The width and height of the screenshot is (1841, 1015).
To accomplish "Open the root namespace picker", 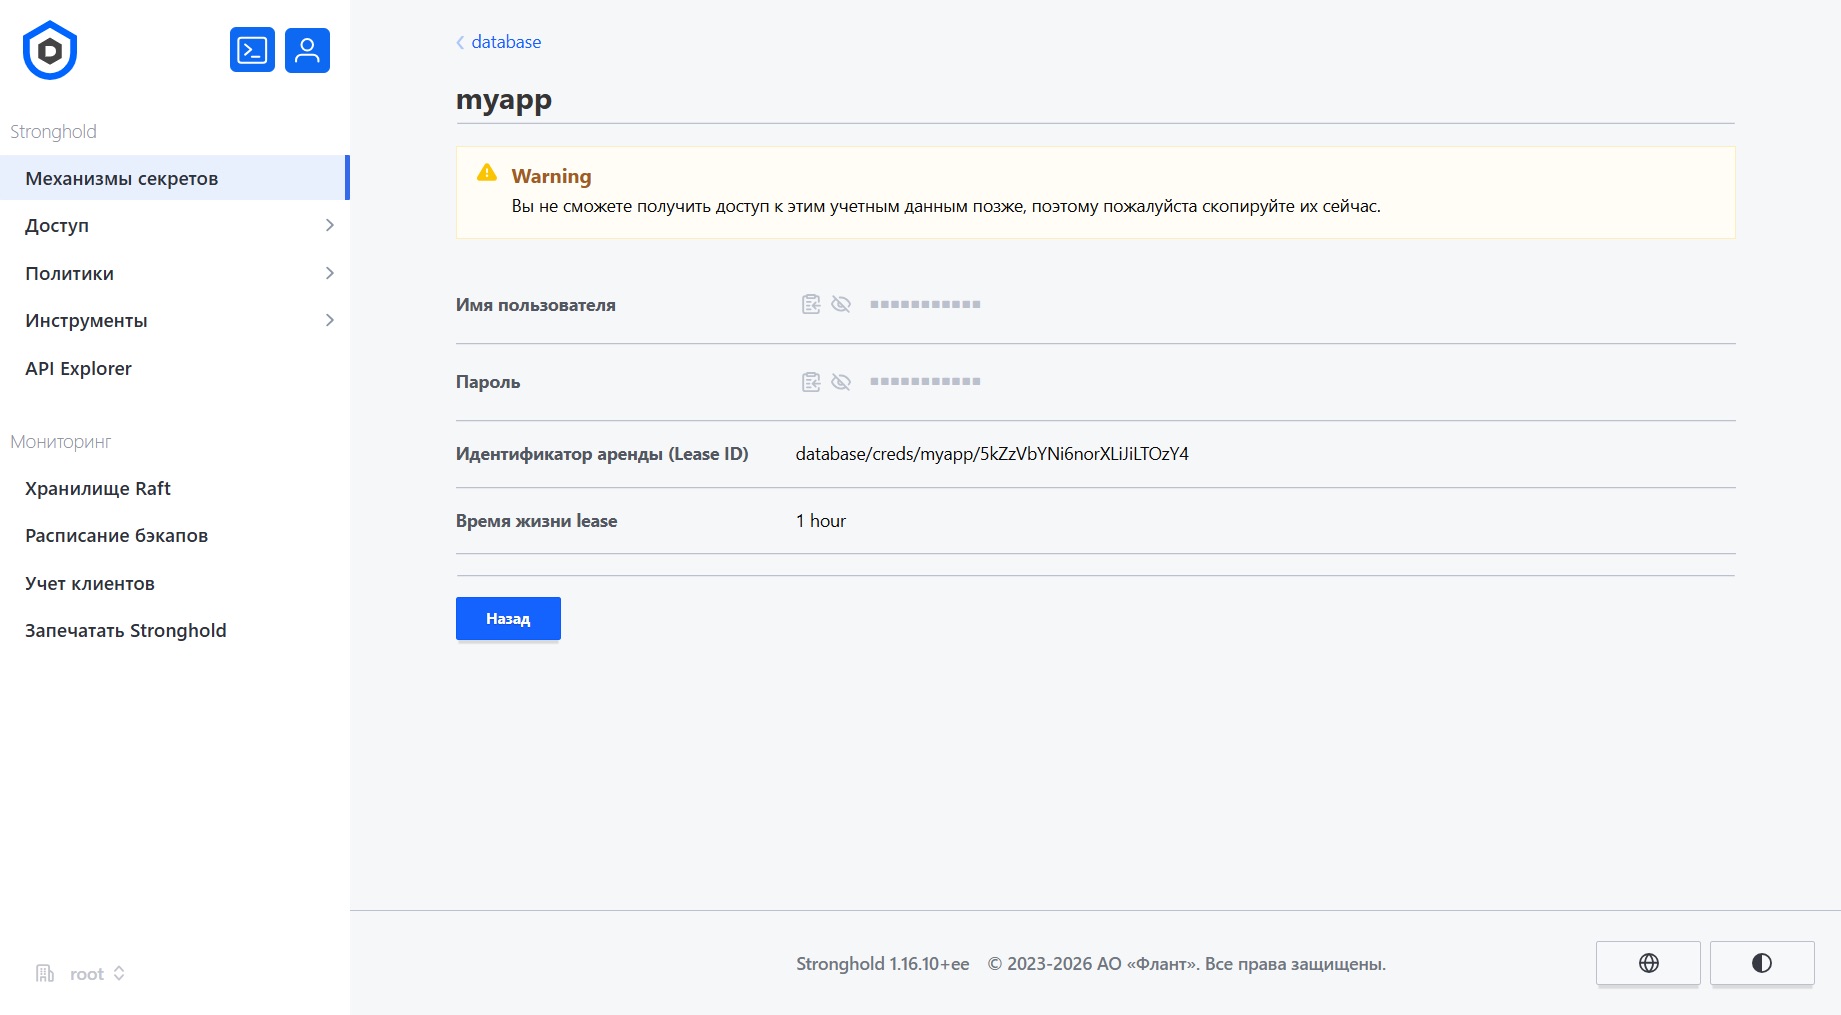I will tap(96, 974).
